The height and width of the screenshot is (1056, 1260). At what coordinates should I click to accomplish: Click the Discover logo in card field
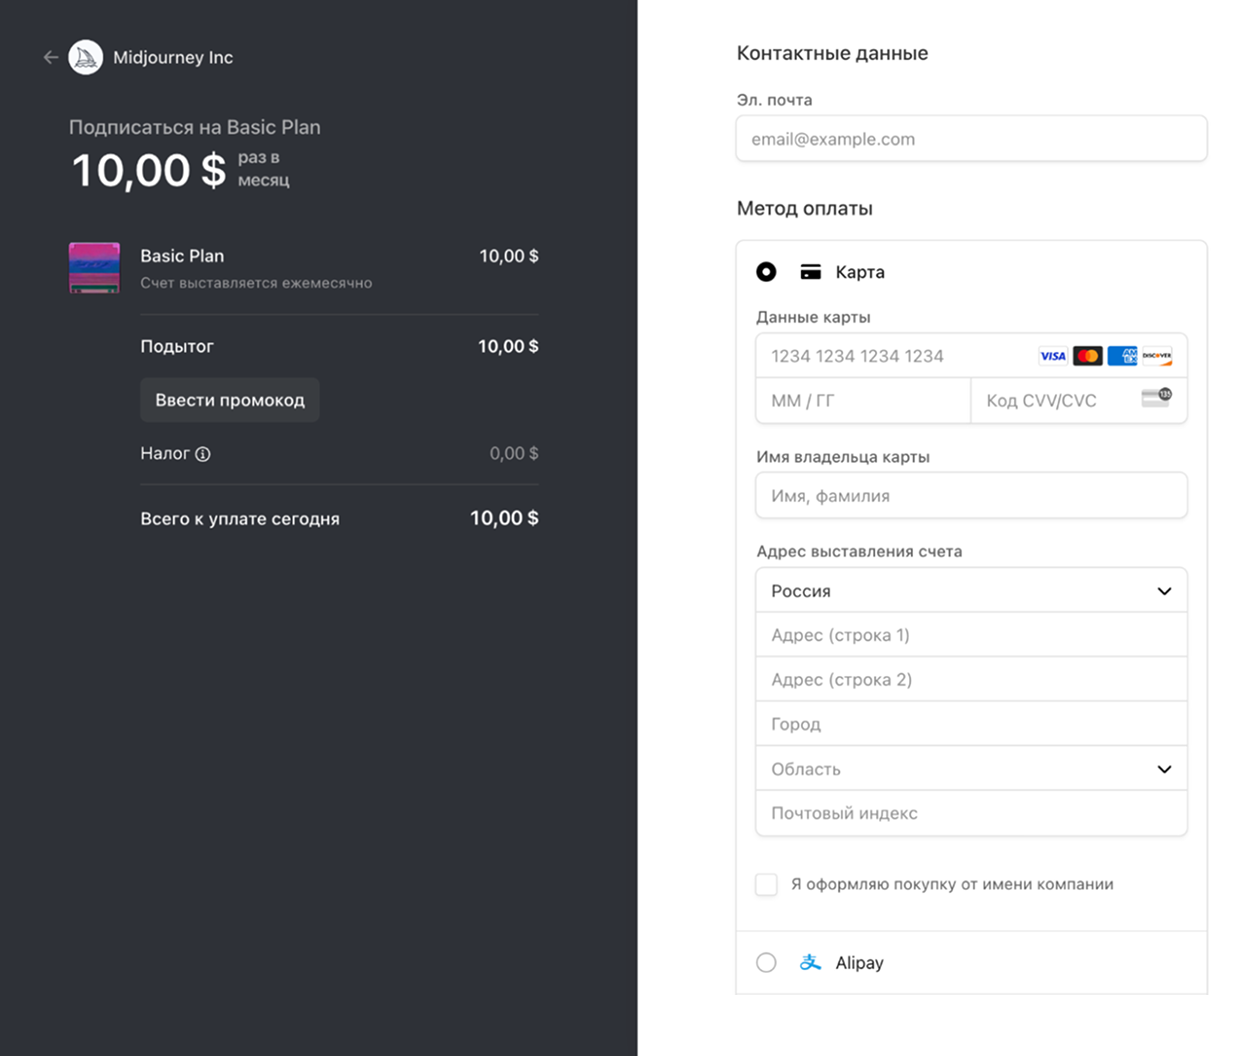1157,356
